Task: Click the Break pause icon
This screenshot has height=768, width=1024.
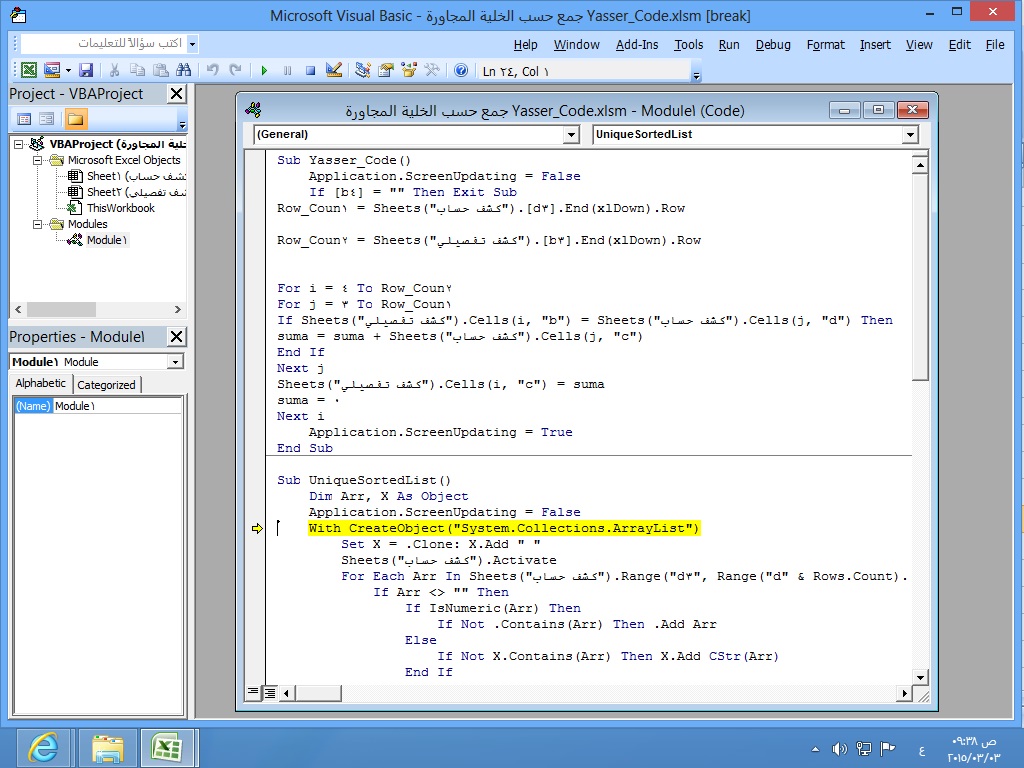Action: coord(287,71)
